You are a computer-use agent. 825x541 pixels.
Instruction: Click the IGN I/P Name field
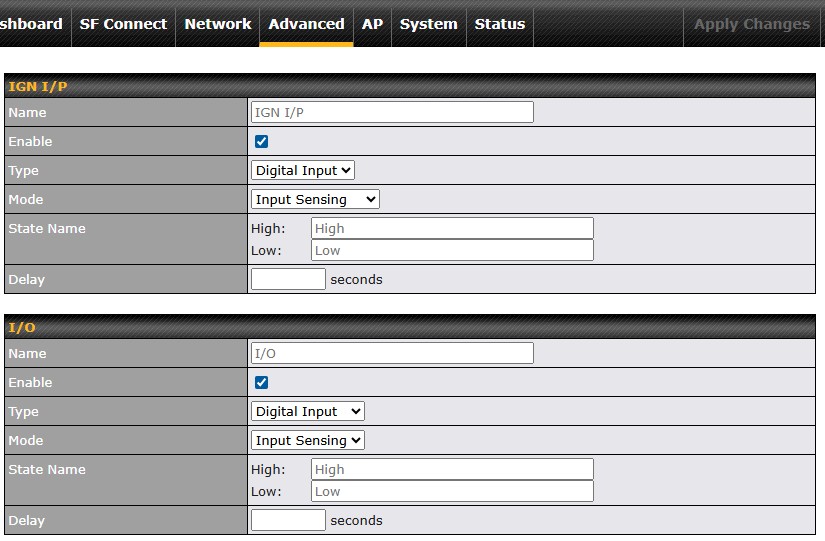(392, 113)
